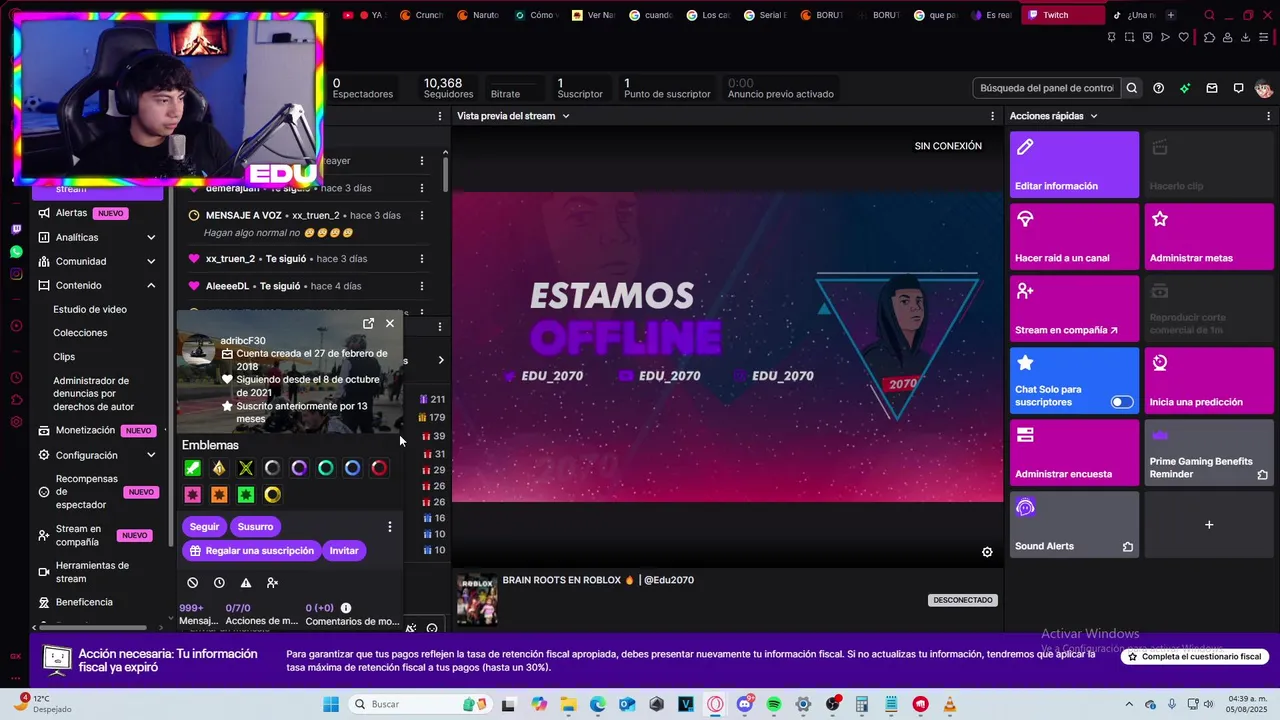Toggle Chat Solo para suscriptores switch
Image resolution: width=1280 pixels, height=720 pixels.
pos(1122,402)
